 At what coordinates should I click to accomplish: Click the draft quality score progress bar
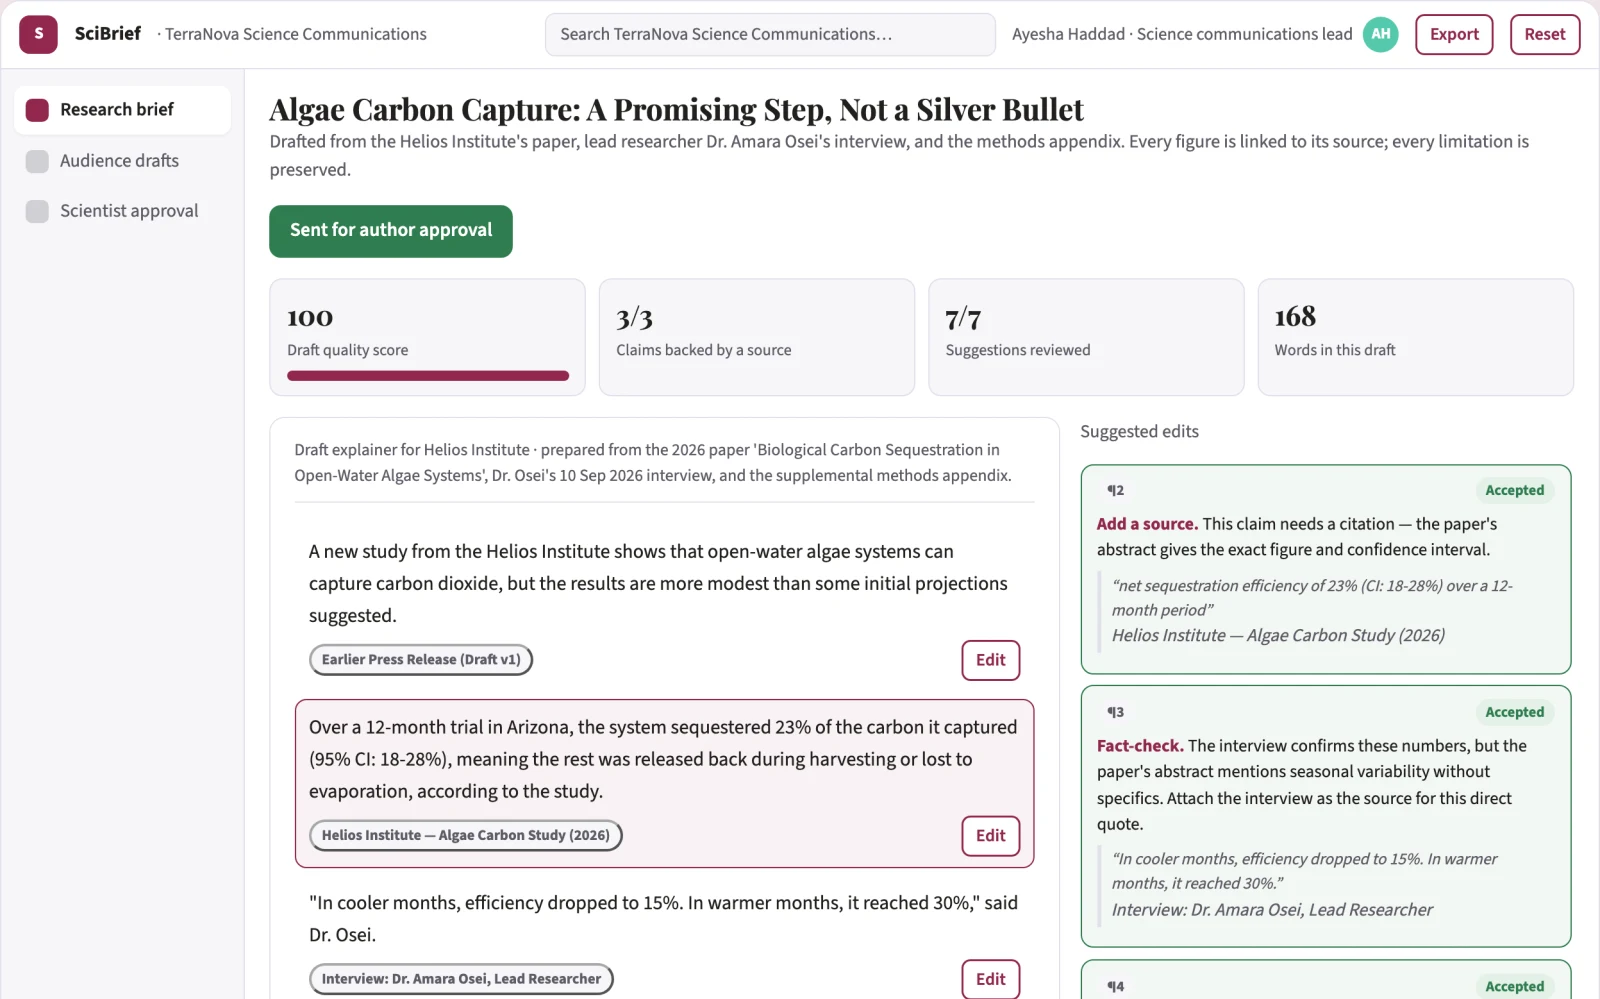pos(428,376)
